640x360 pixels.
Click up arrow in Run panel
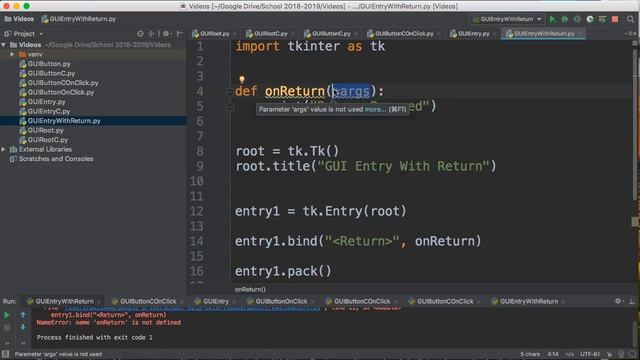tap(23, 315)
